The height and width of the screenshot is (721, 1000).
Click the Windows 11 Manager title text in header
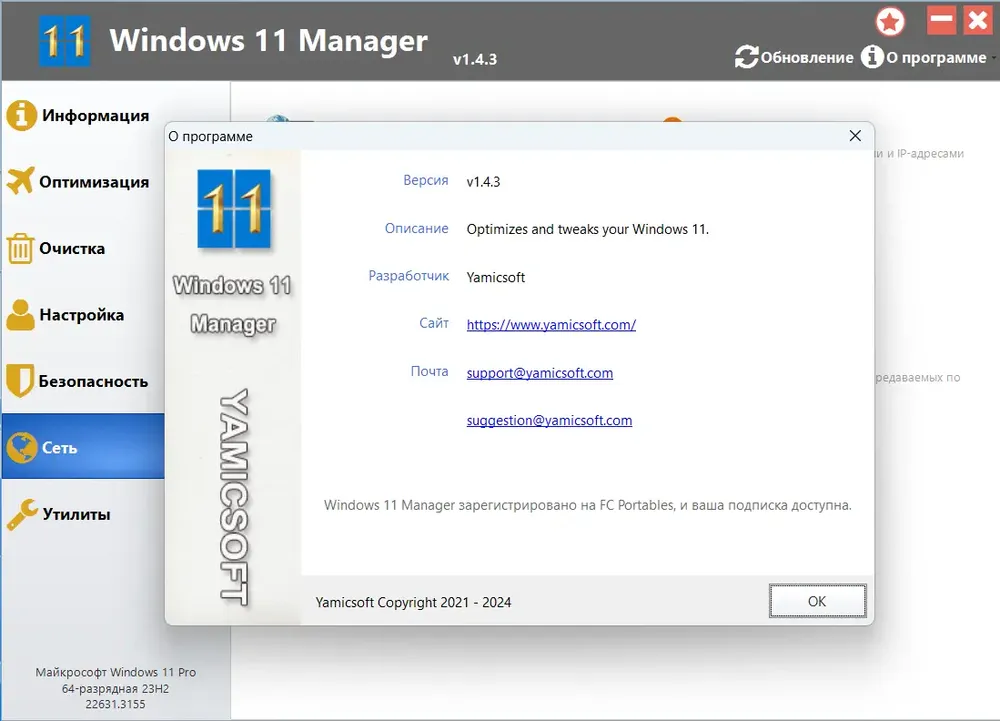tap(268, 40)
